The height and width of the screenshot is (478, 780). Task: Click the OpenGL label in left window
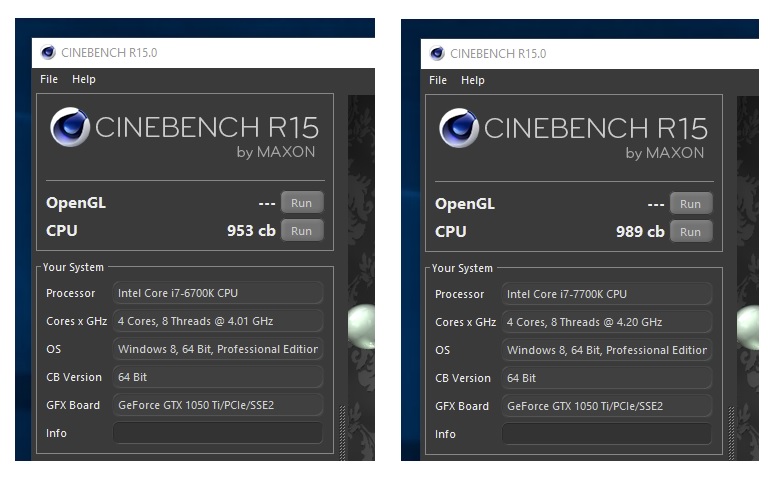[x=76, y=203]
